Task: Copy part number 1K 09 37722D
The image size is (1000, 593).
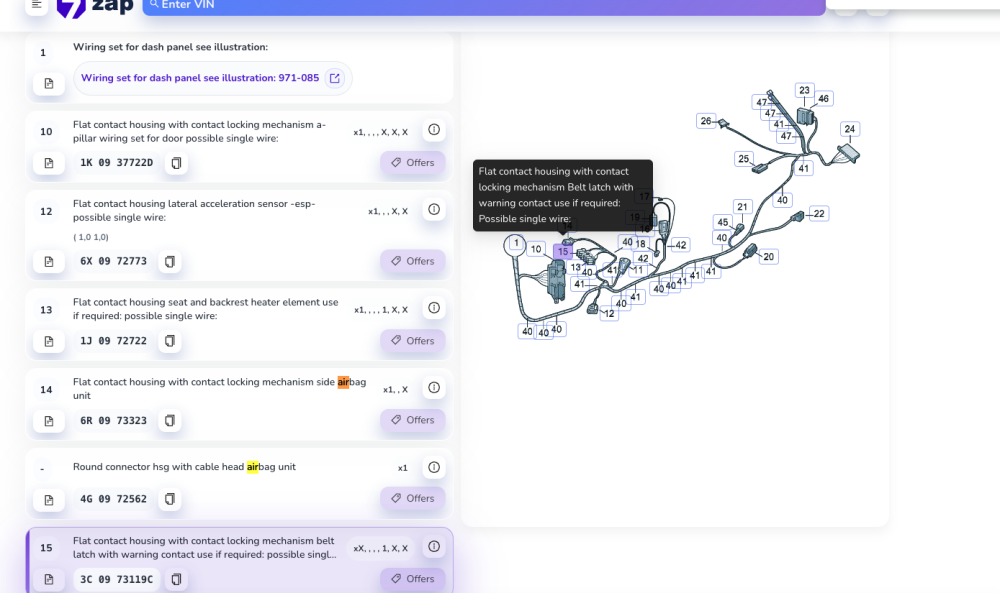Action: (176, 163)
